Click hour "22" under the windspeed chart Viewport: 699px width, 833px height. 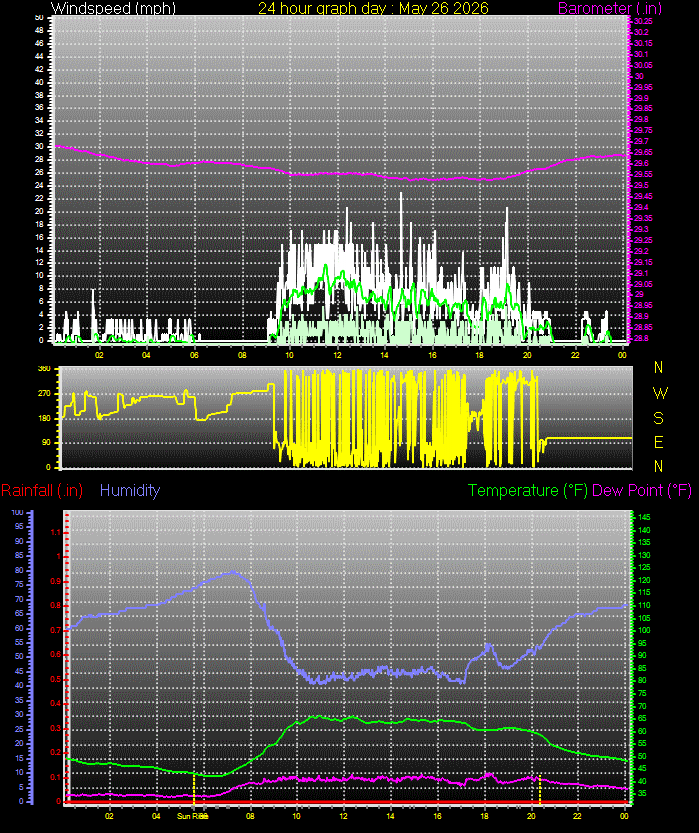575,355
